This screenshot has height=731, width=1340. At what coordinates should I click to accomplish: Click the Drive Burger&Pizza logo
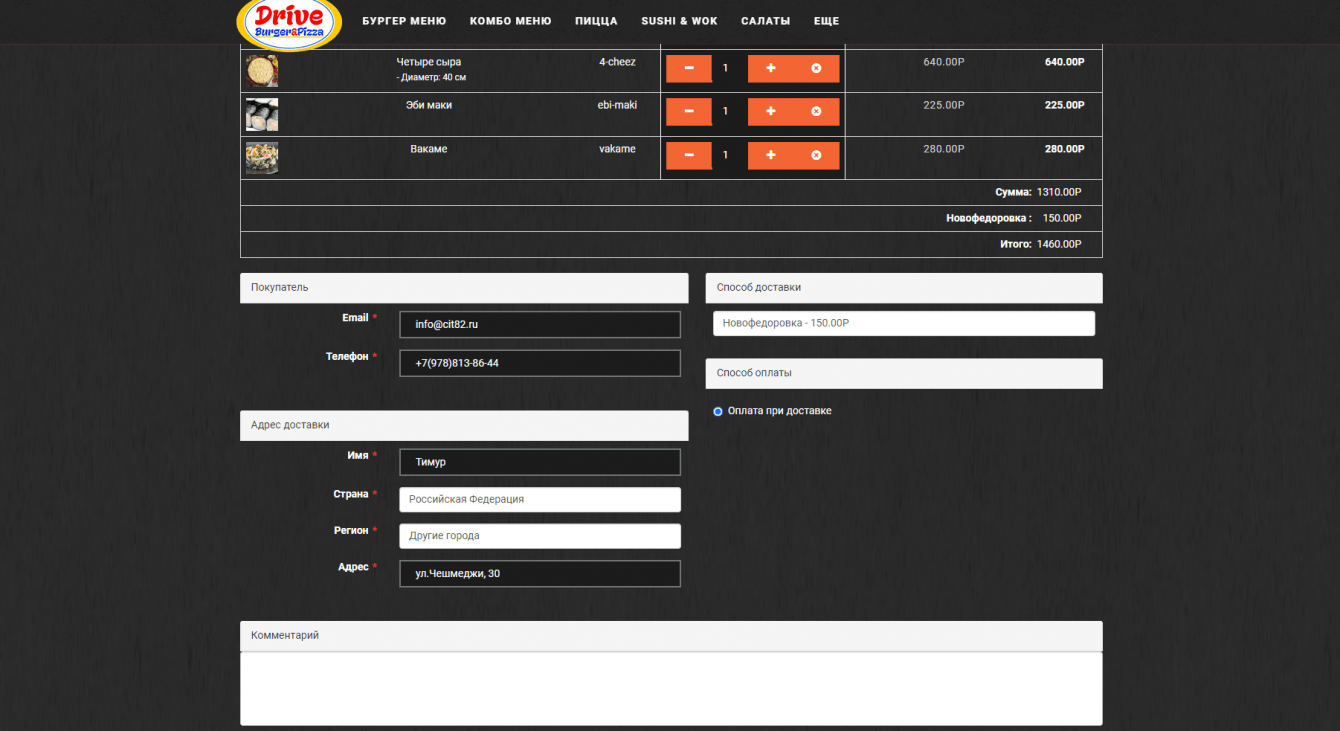[289, 24]
